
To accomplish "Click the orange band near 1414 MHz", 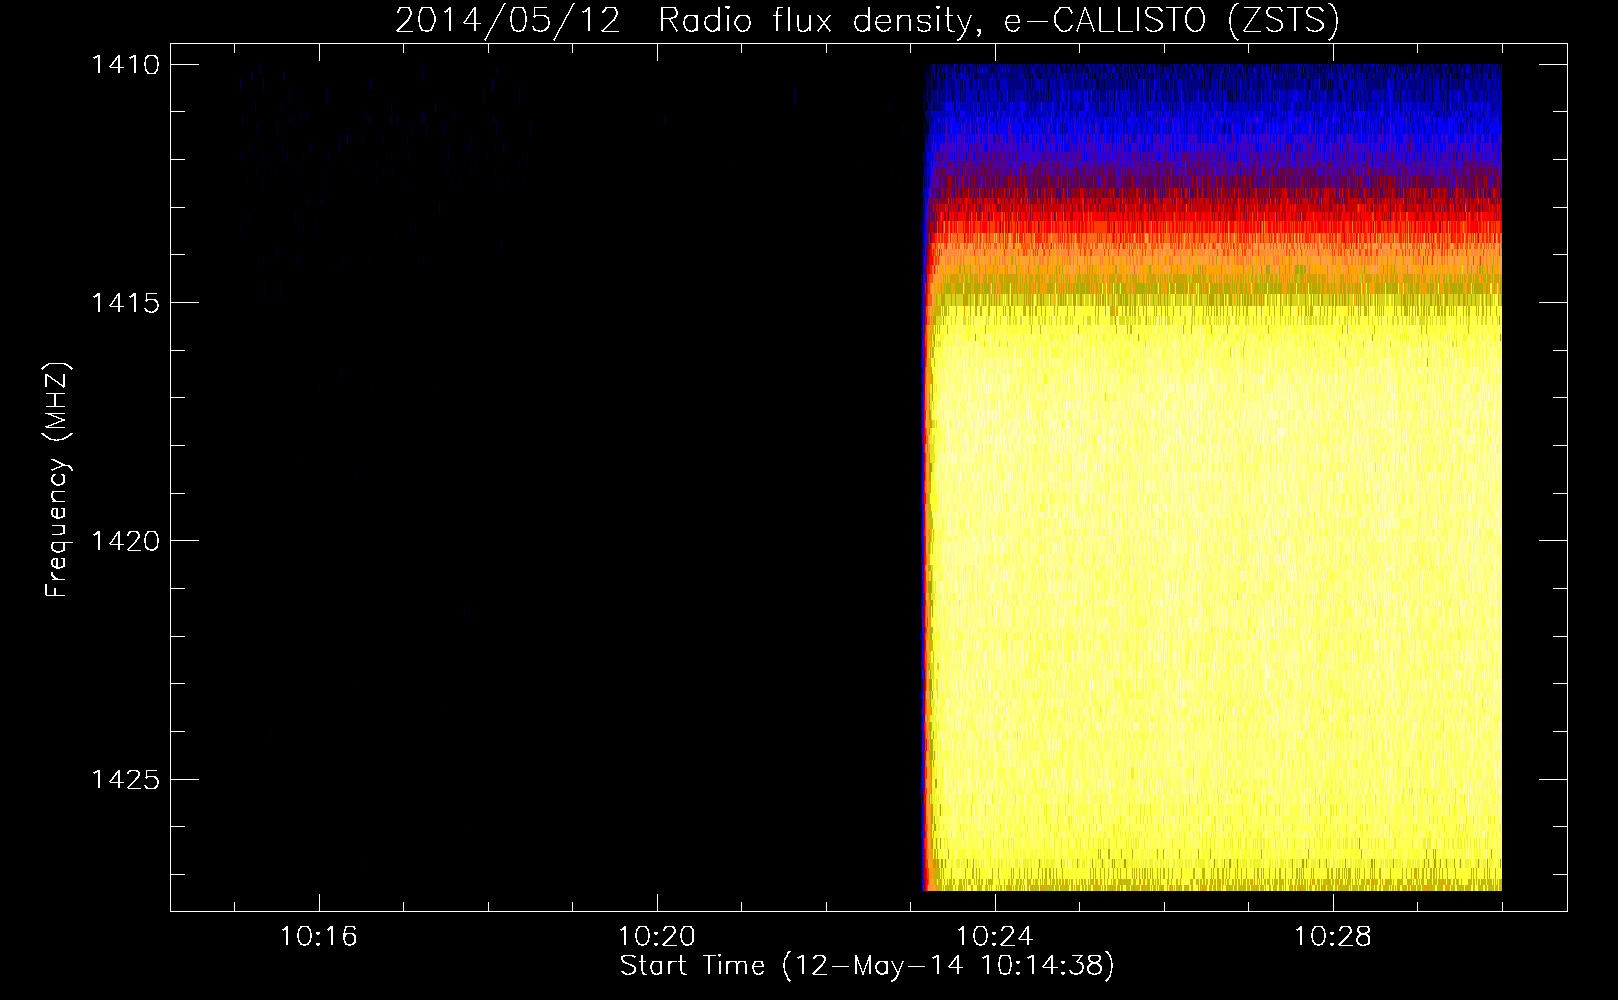I will pos(1215,260).
